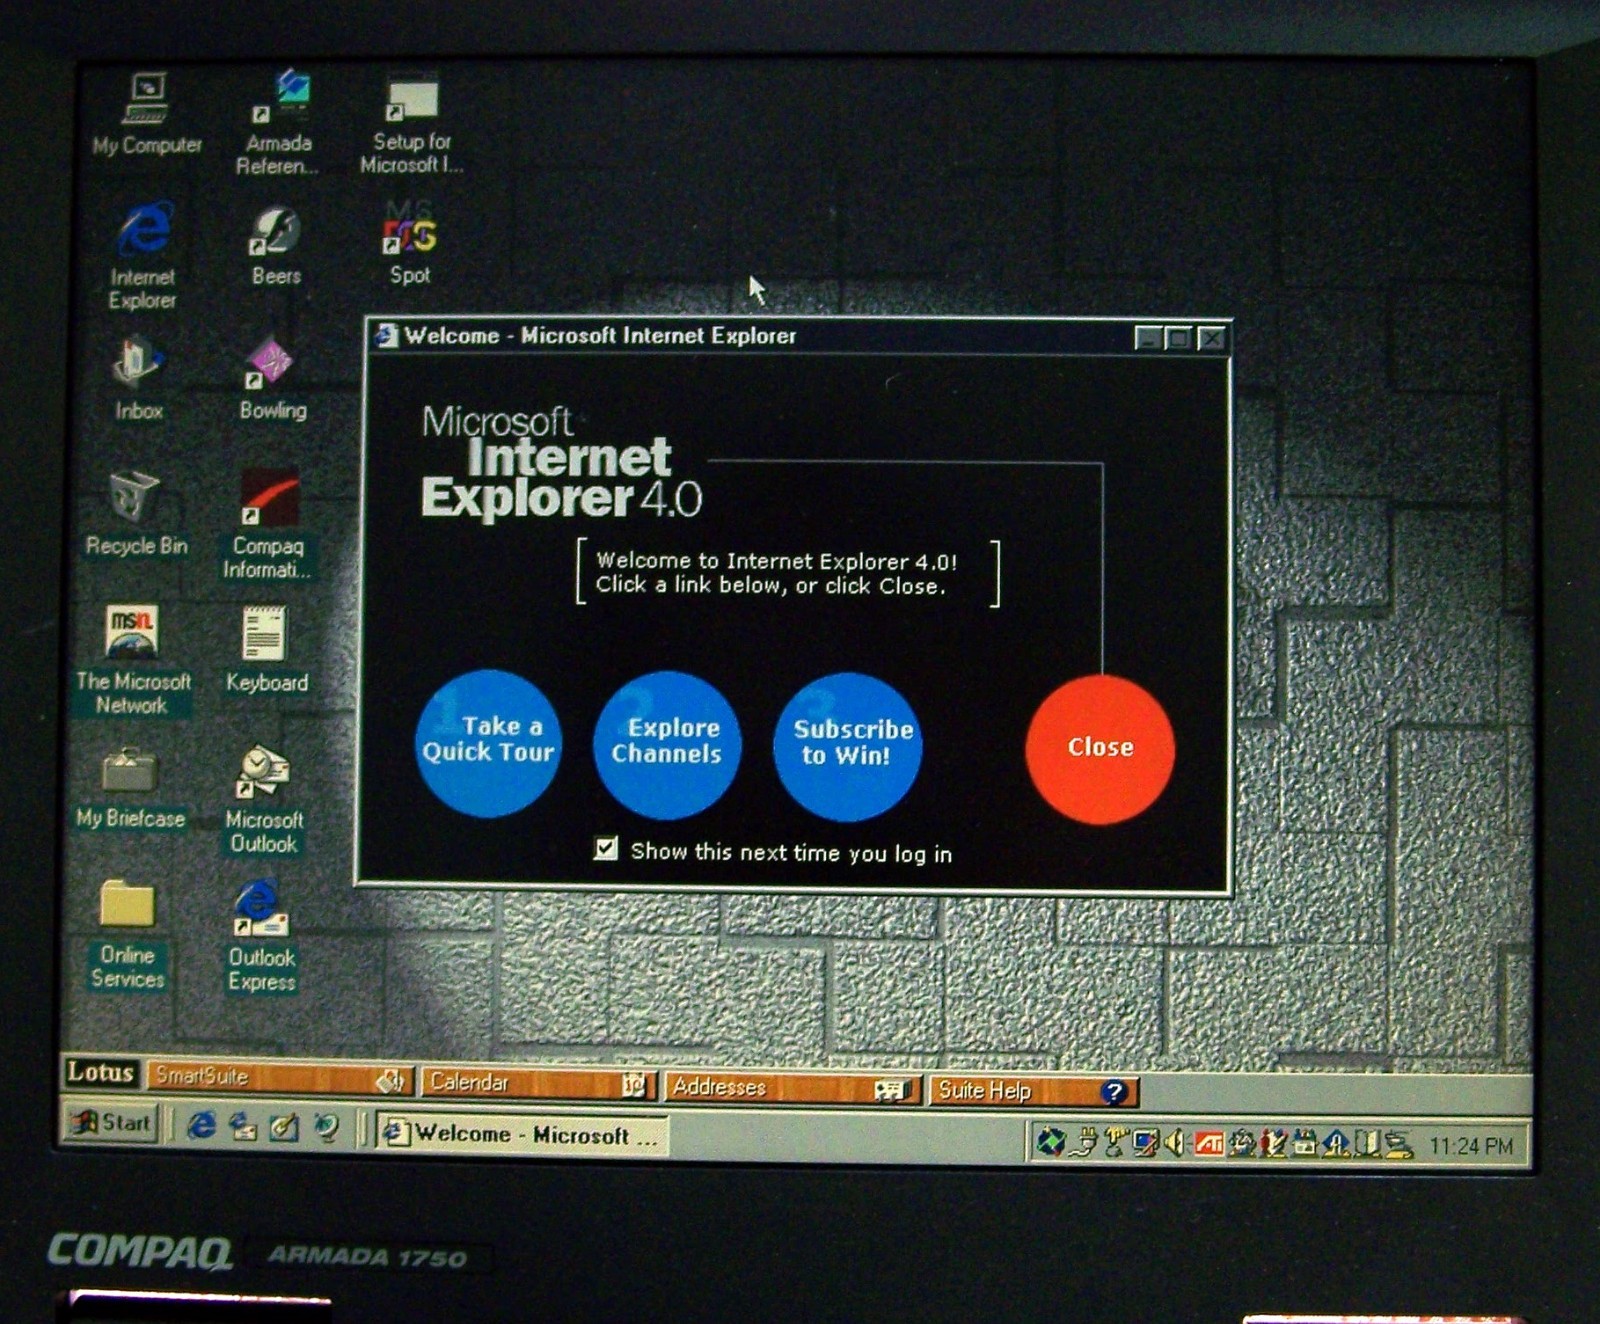Select the Microsoft Outlook desktop shortcut
The height and width of the screenshot is (1324, 1600).
(x=264, y=798)
